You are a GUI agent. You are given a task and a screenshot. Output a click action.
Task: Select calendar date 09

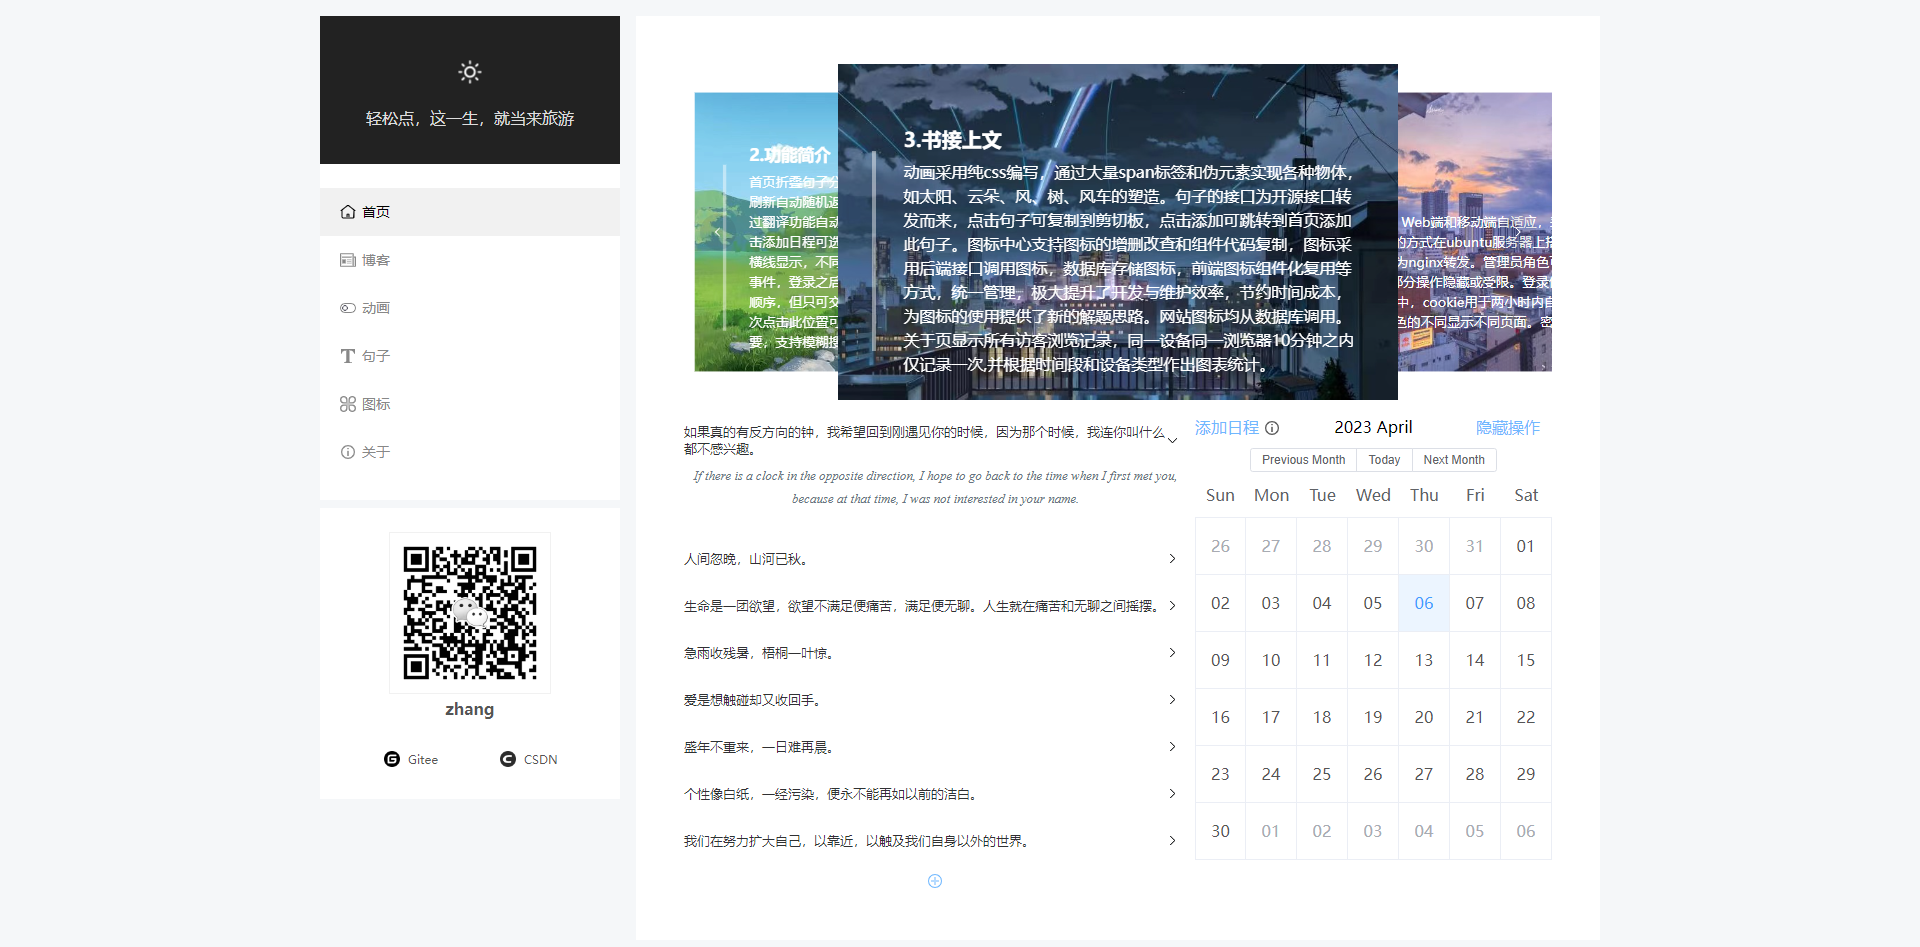[1220, 660]
